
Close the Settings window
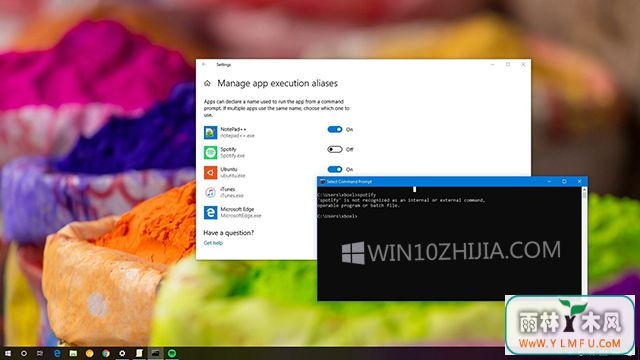[523, 64]
